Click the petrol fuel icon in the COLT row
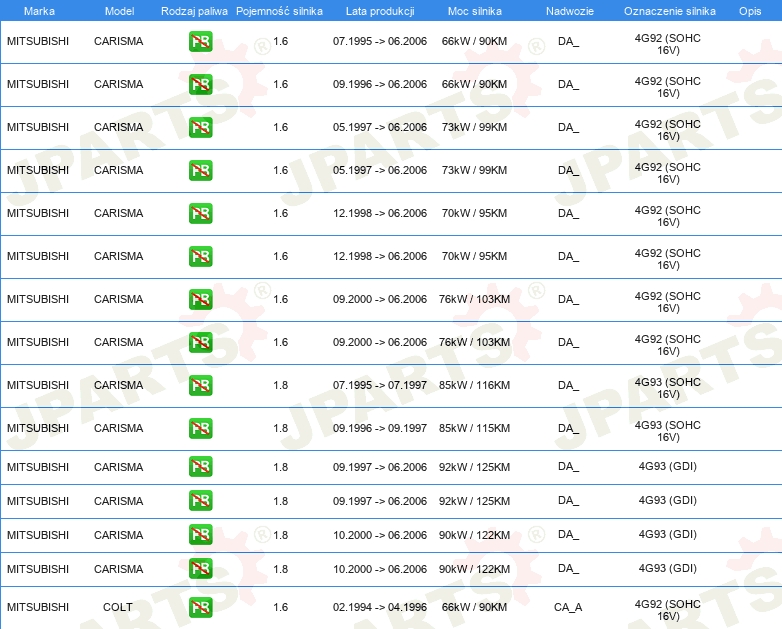Viewport: 782px width, 629px height. coord(200,607)
